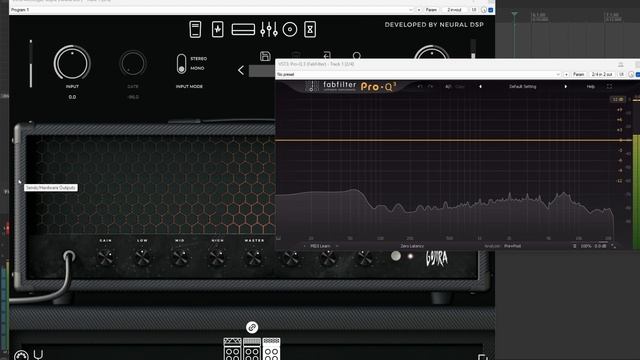Image resolution: width=640 pixels, height=360 pixels.
Task: Toggle the amp power switch beside the LED
Action: pos(396,256)
